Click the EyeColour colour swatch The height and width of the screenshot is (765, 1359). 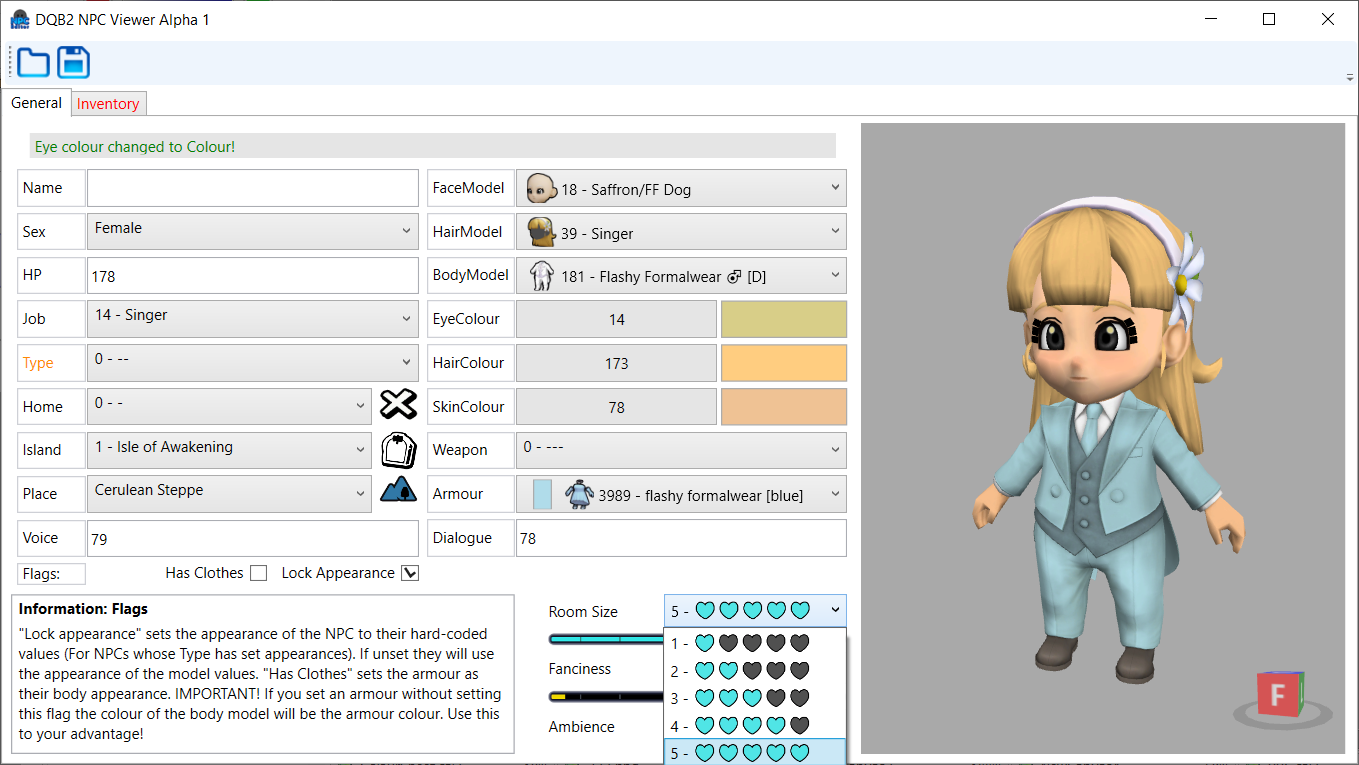pyautogui.click(x=784, y=319)
